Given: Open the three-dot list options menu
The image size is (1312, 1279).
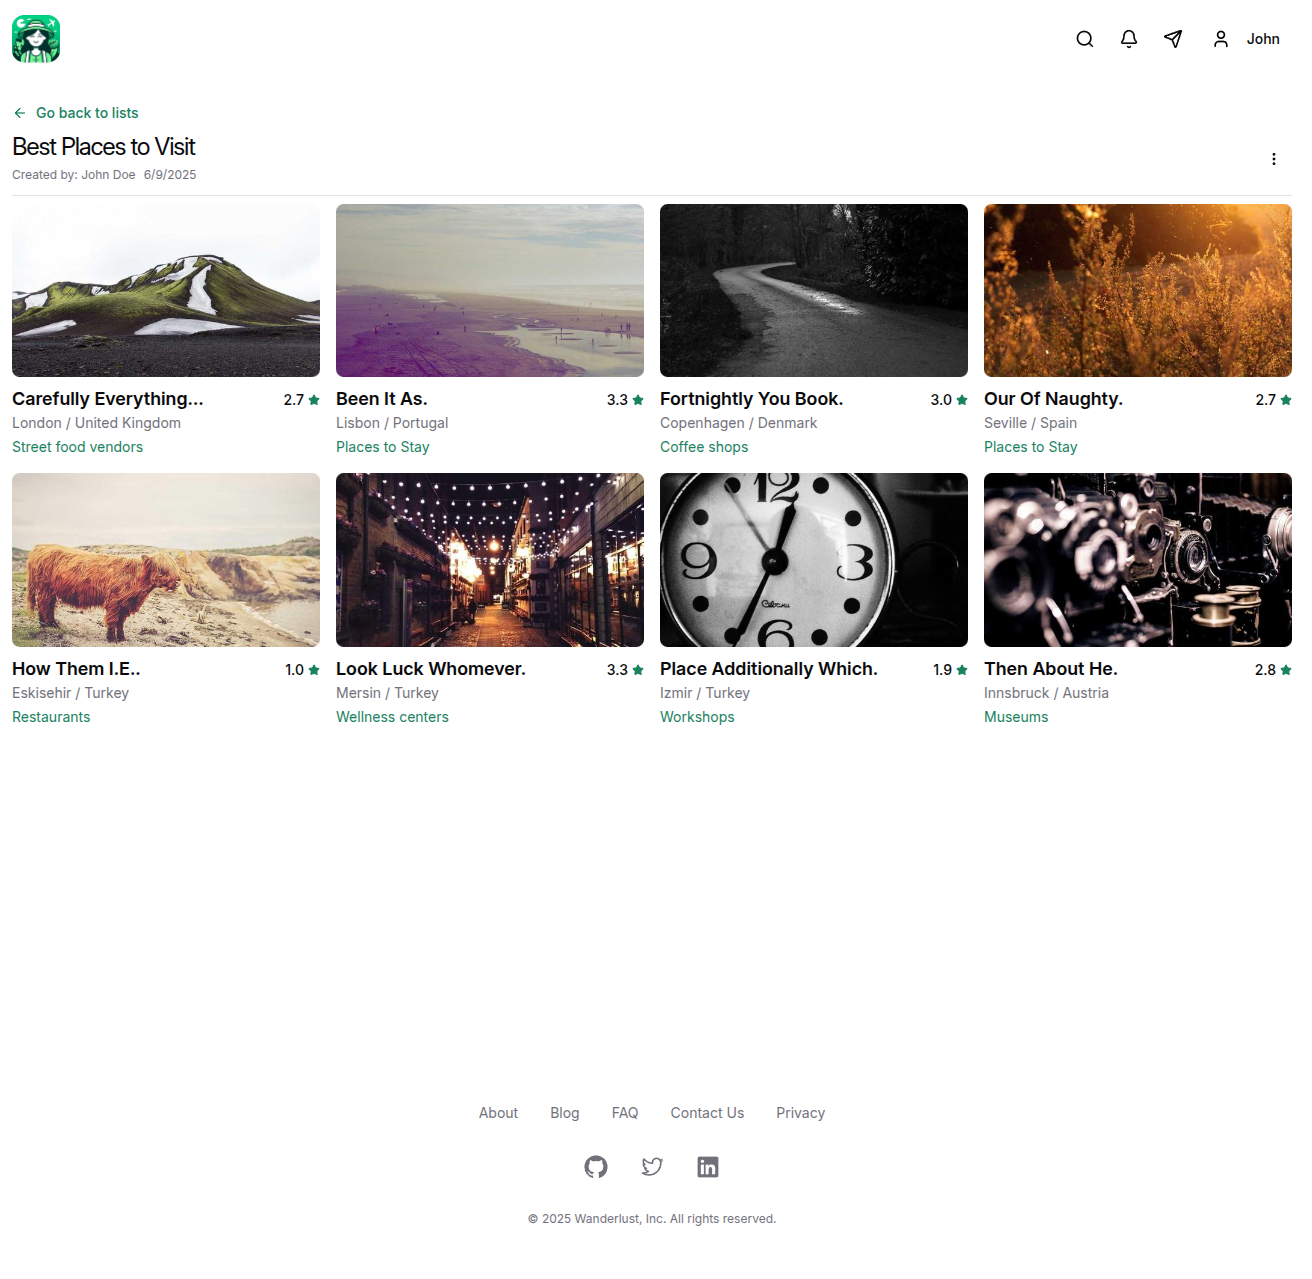Looking at the screenshot, I should [1274, 159].
